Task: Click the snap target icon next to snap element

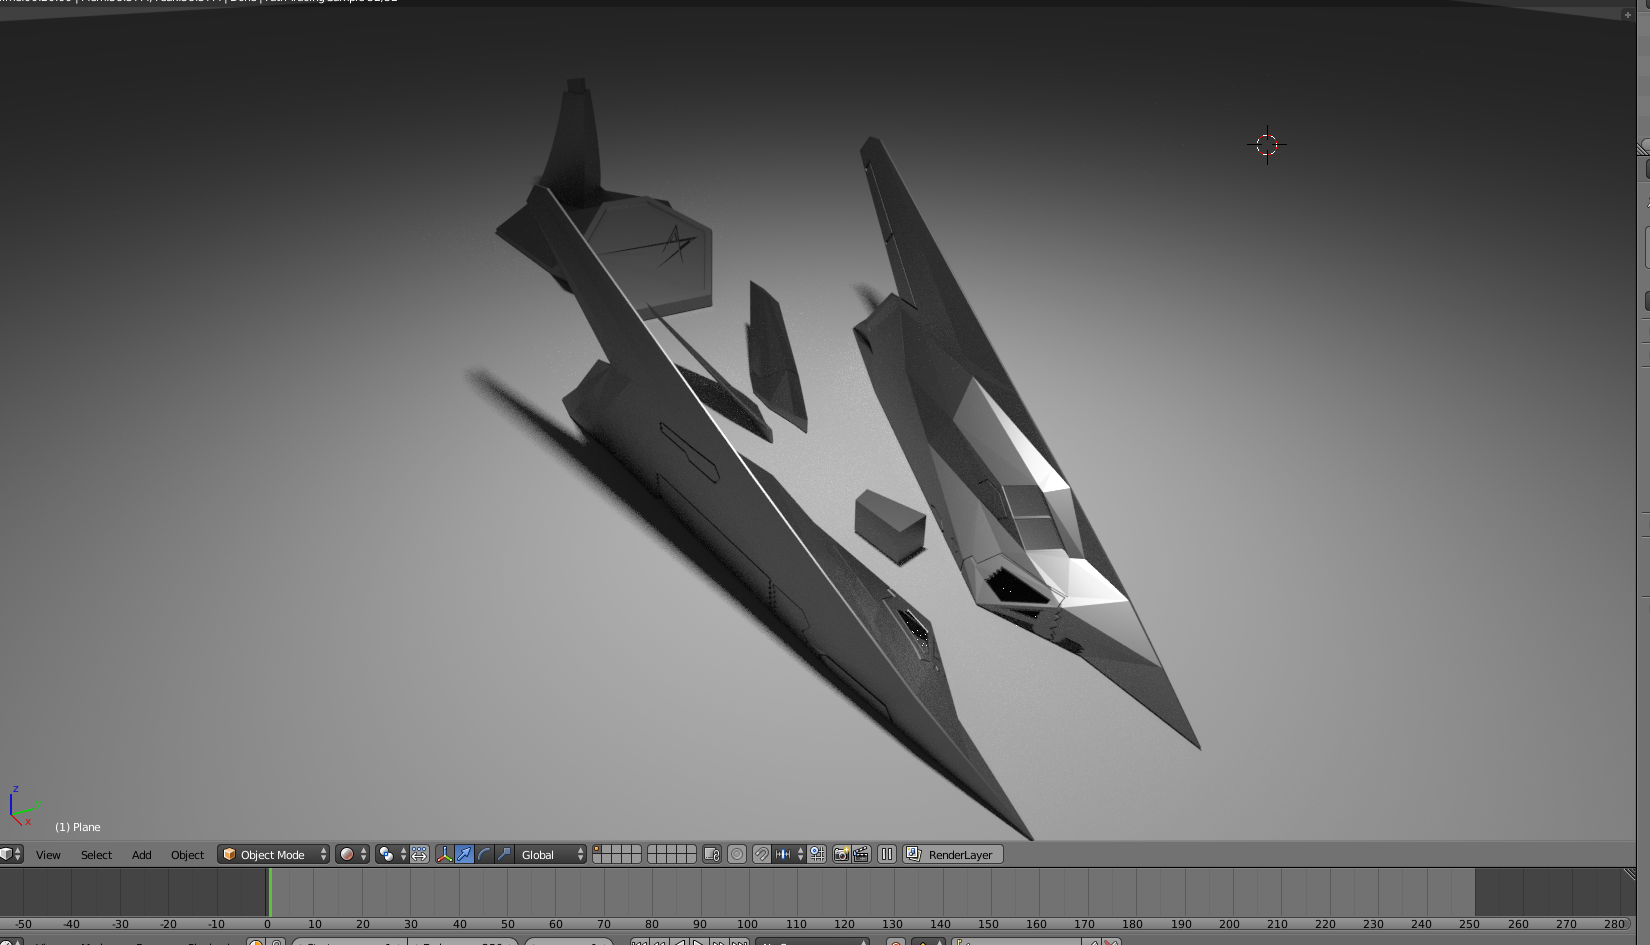Action: click(x=817, y=854)
